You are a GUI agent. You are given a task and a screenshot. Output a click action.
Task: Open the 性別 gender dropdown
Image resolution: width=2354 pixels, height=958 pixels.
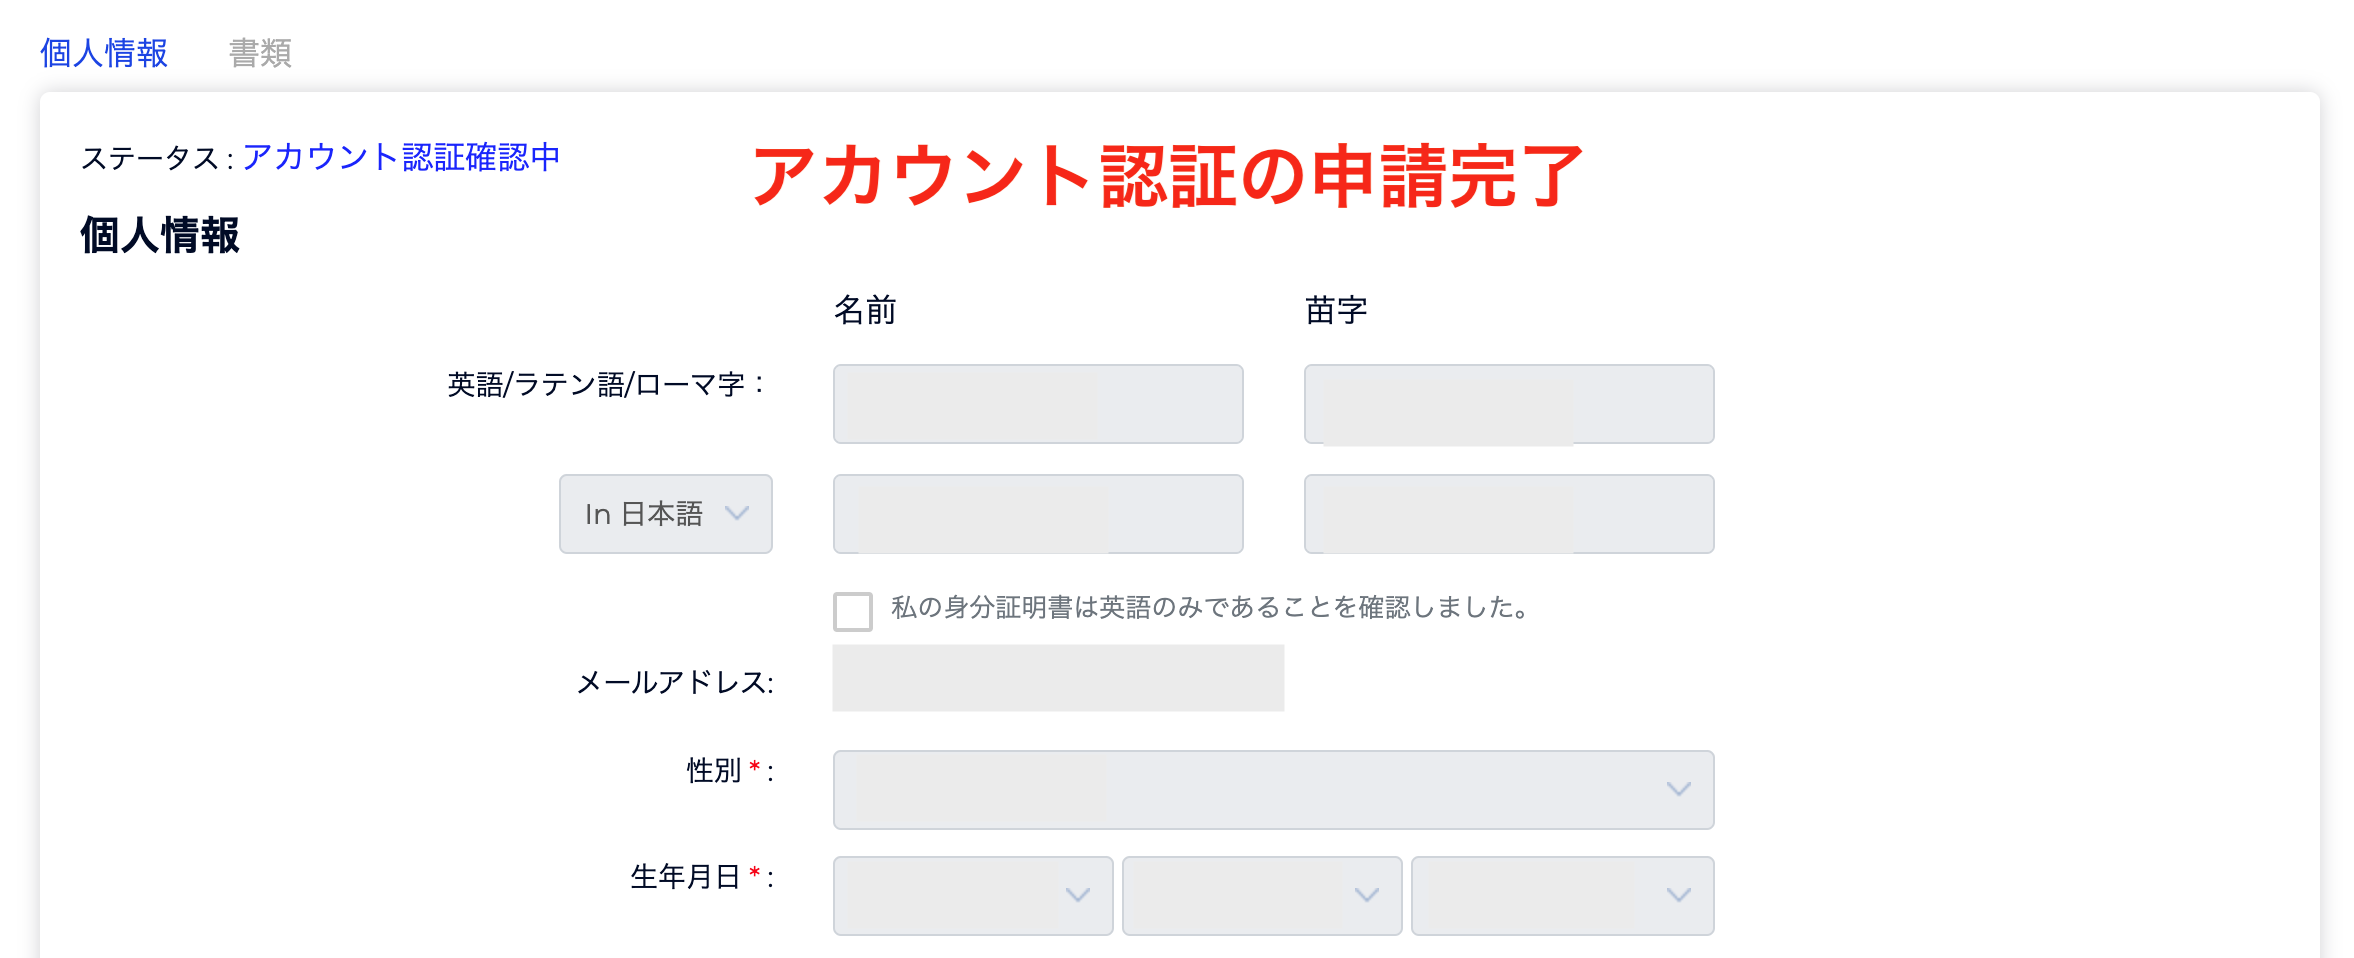(1272, 789)
